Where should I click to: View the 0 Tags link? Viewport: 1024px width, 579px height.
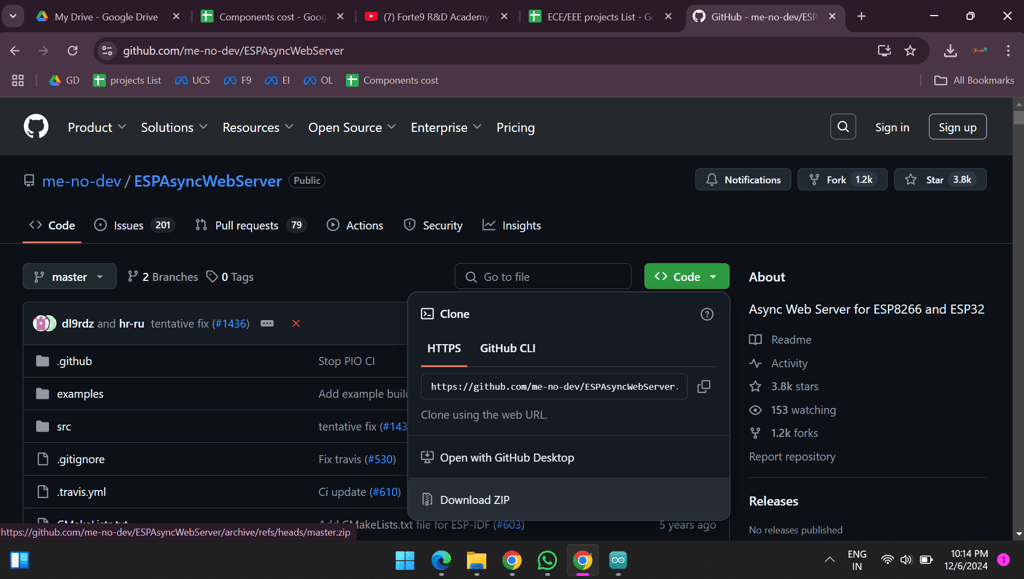(x=230, y=277)
